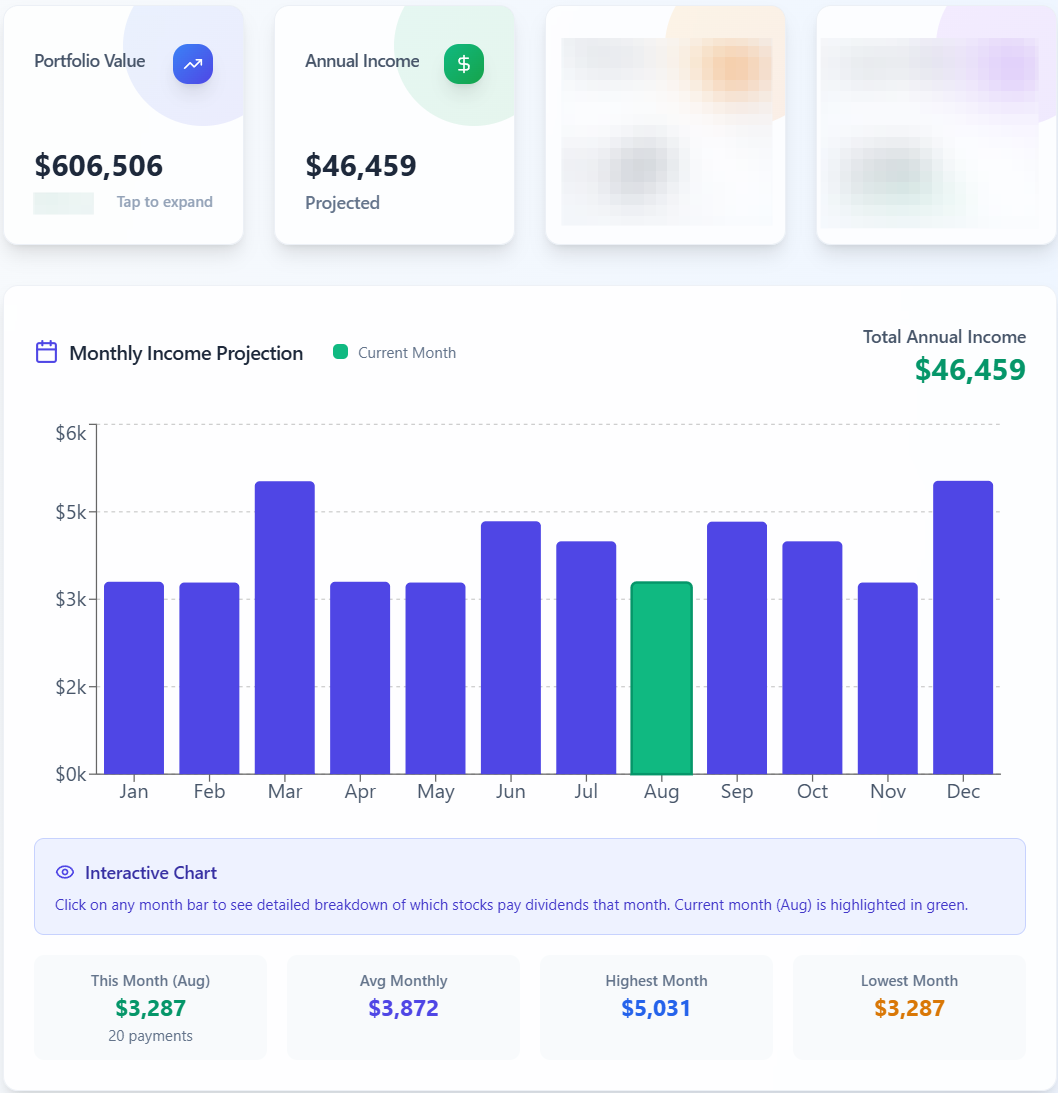The image size is (1058, 1093).
Task: Open the Annual Income $46,459 card
Action: coord(394,125)
